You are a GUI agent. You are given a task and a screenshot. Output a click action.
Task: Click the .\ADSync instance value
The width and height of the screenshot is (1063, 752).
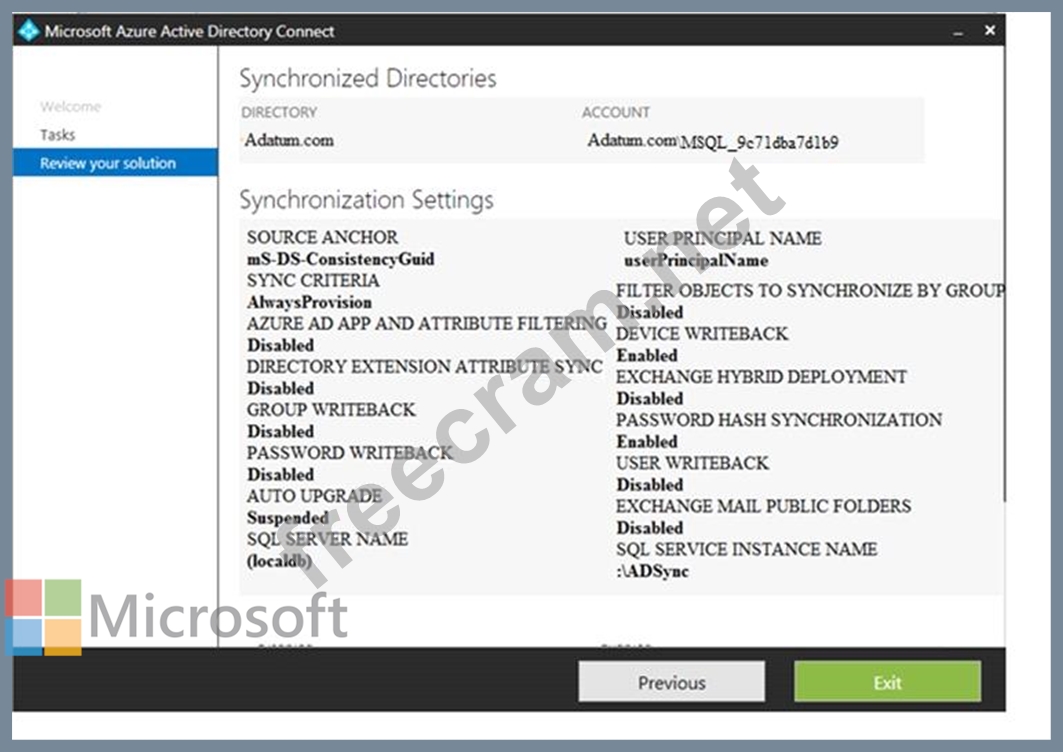pyautogui.click(x=652, y=572)
